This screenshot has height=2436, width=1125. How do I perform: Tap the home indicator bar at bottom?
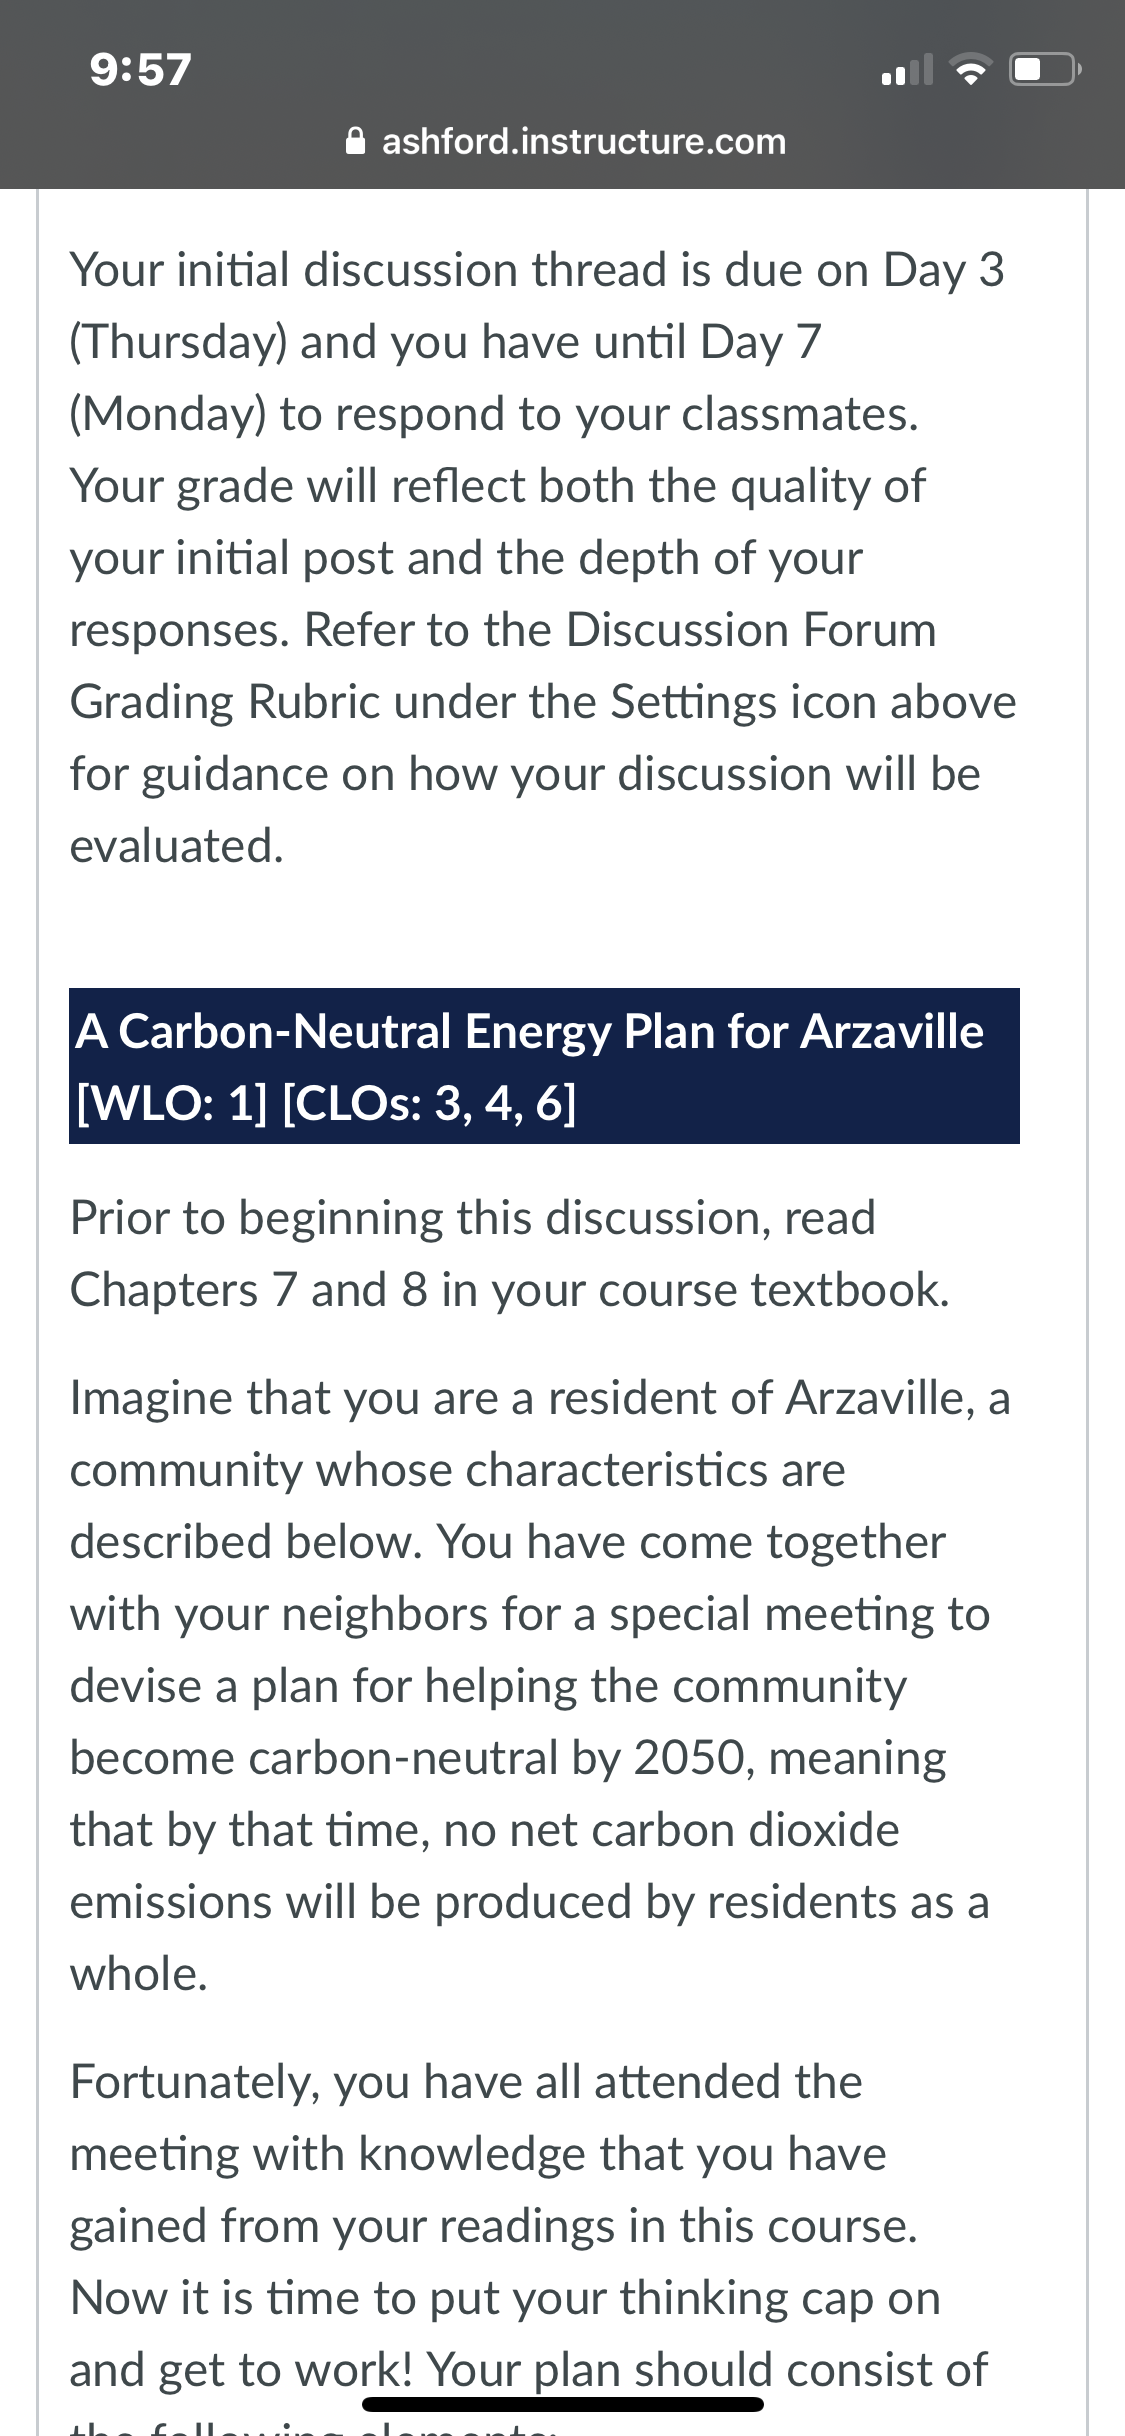[563, 2404]
